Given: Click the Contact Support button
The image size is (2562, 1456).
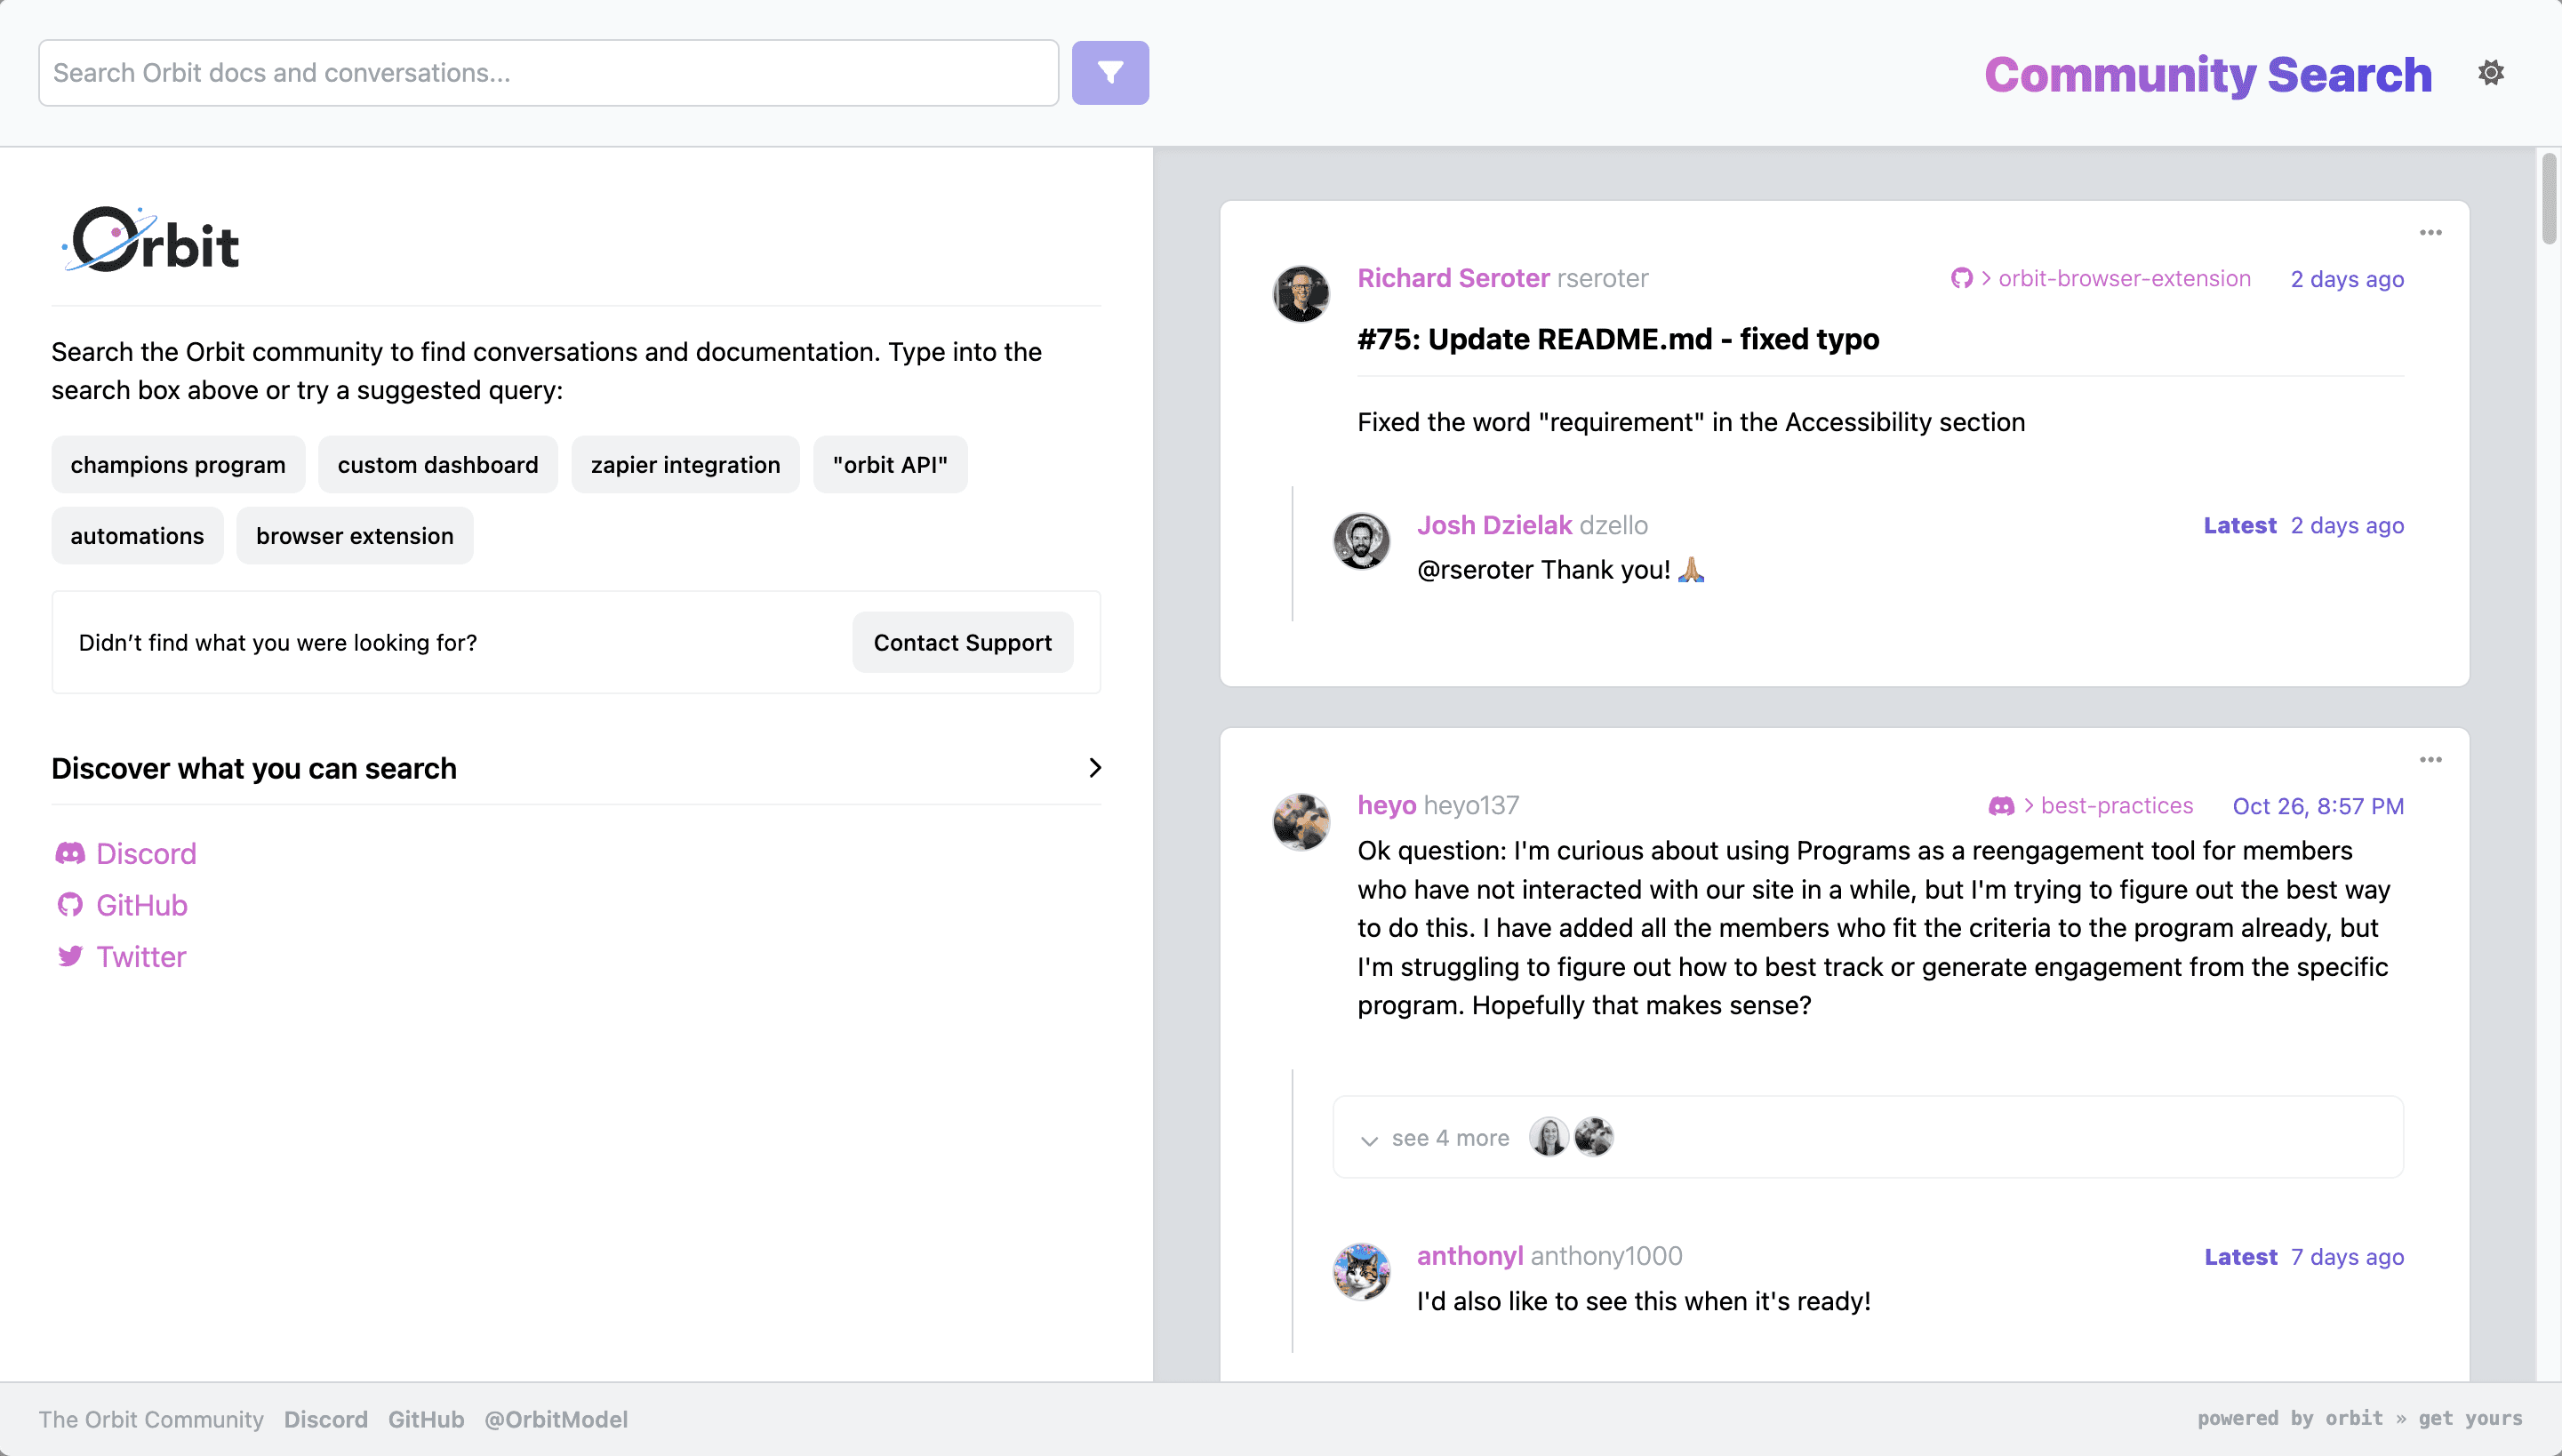Looking at the screenshot, I should (962, 642).
